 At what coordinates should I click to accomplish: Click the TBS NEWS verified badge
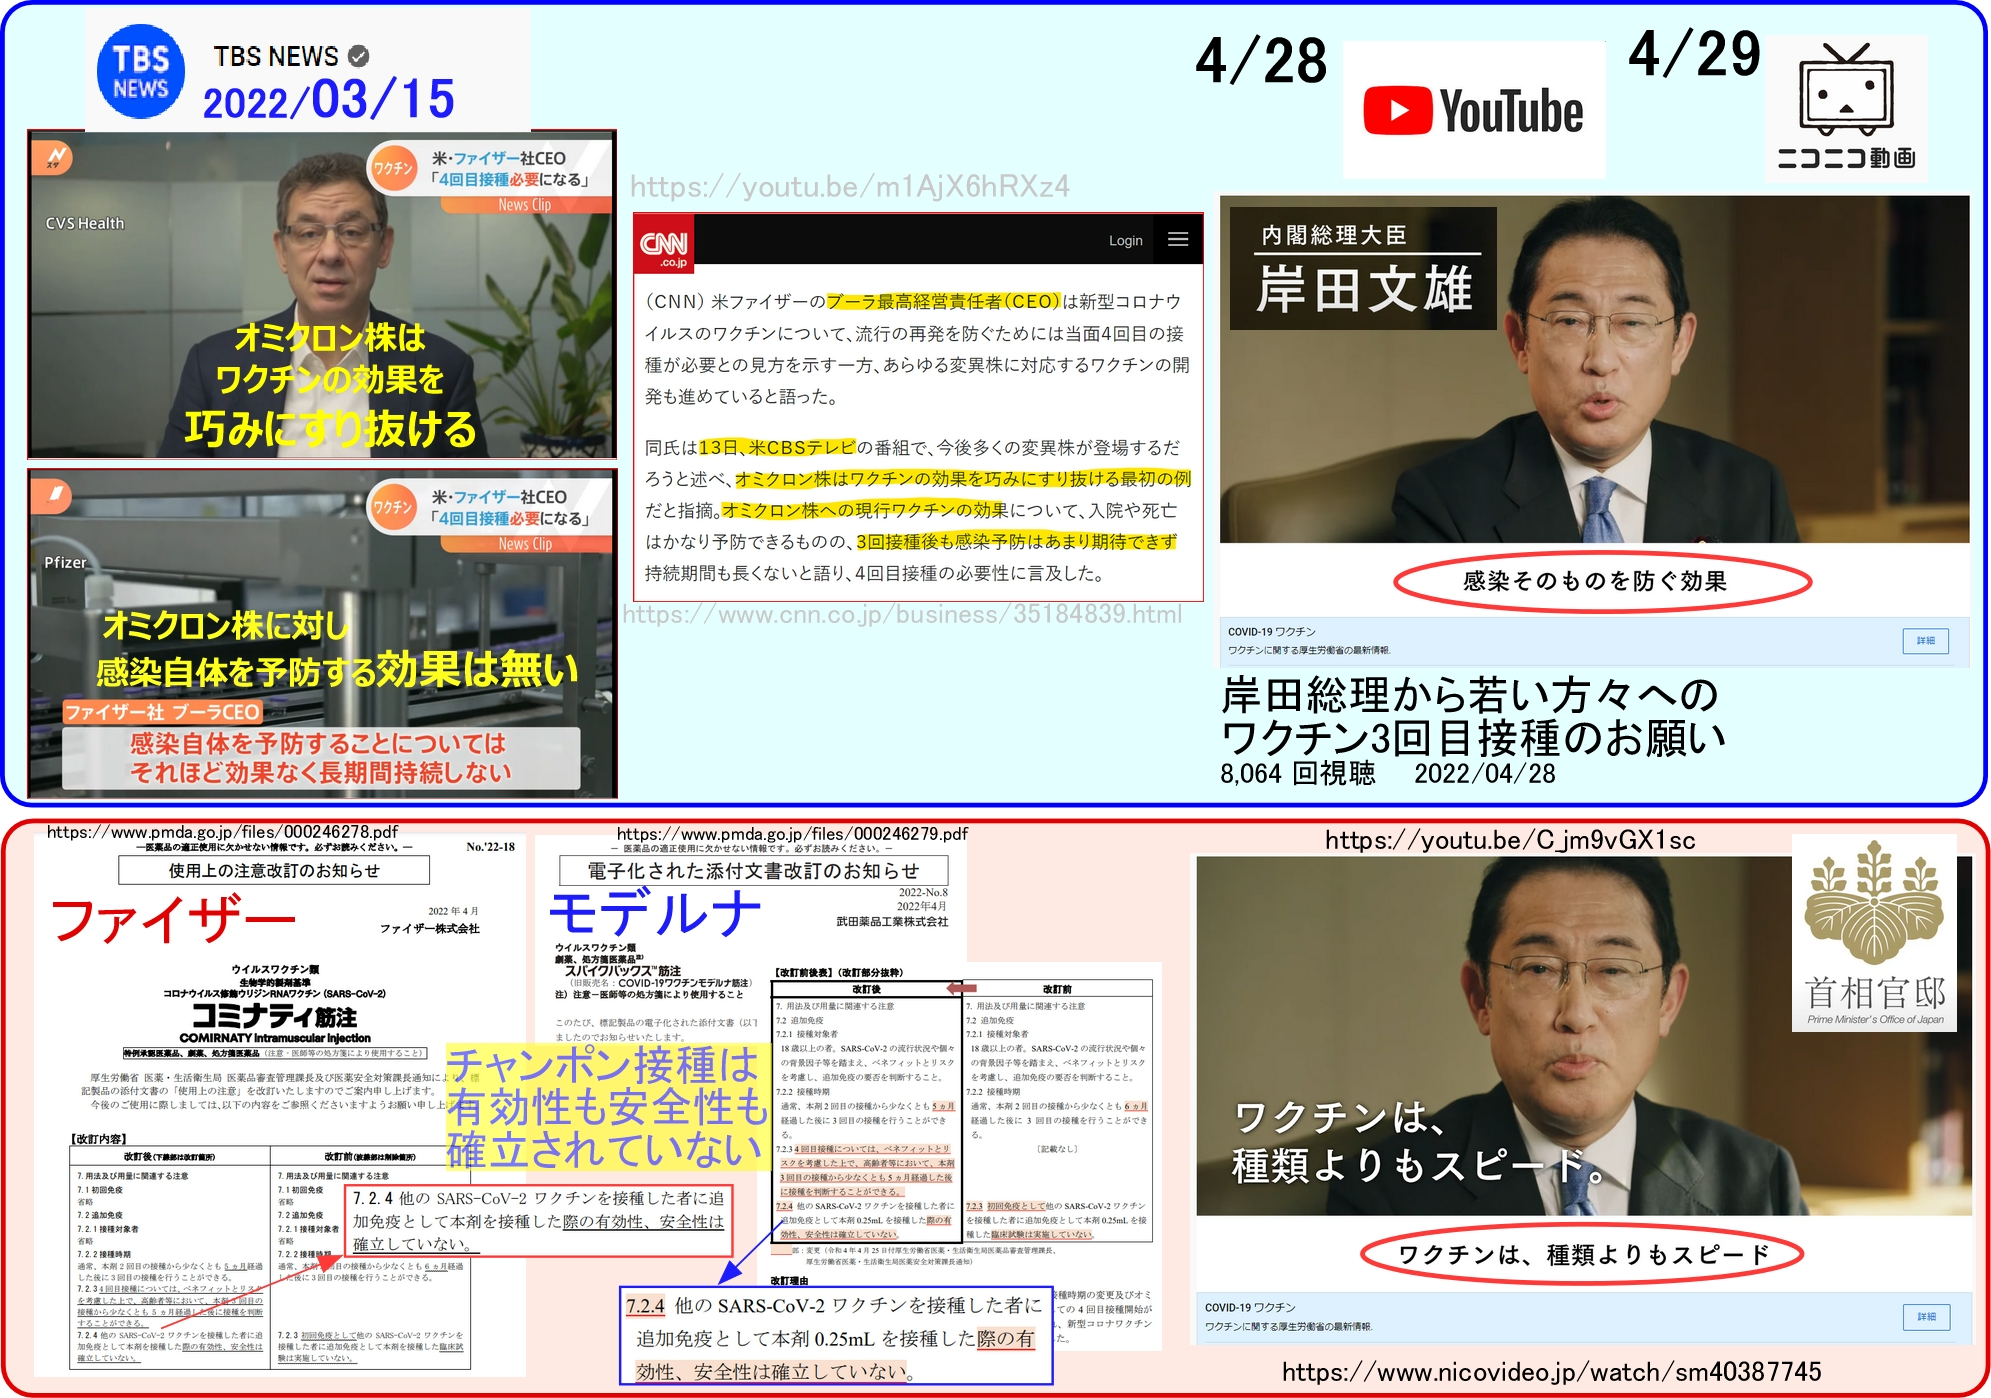[x=359, y=56]
